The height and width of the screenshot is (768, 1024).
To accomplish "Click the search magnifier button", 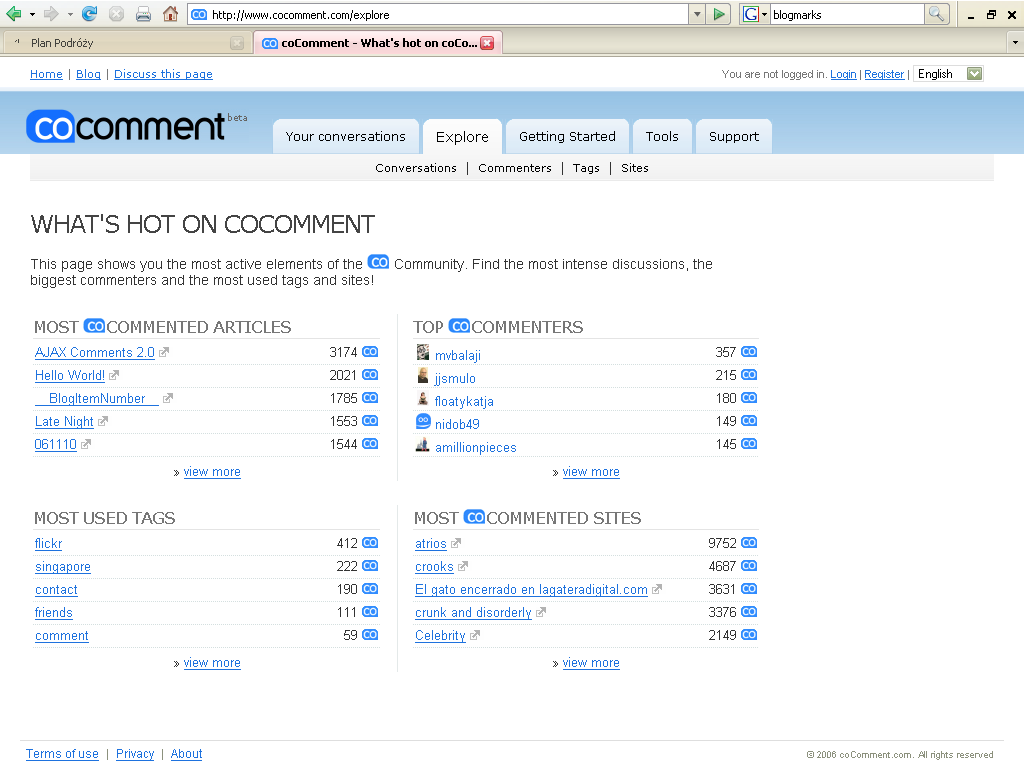I will click(x=936, y=14).
